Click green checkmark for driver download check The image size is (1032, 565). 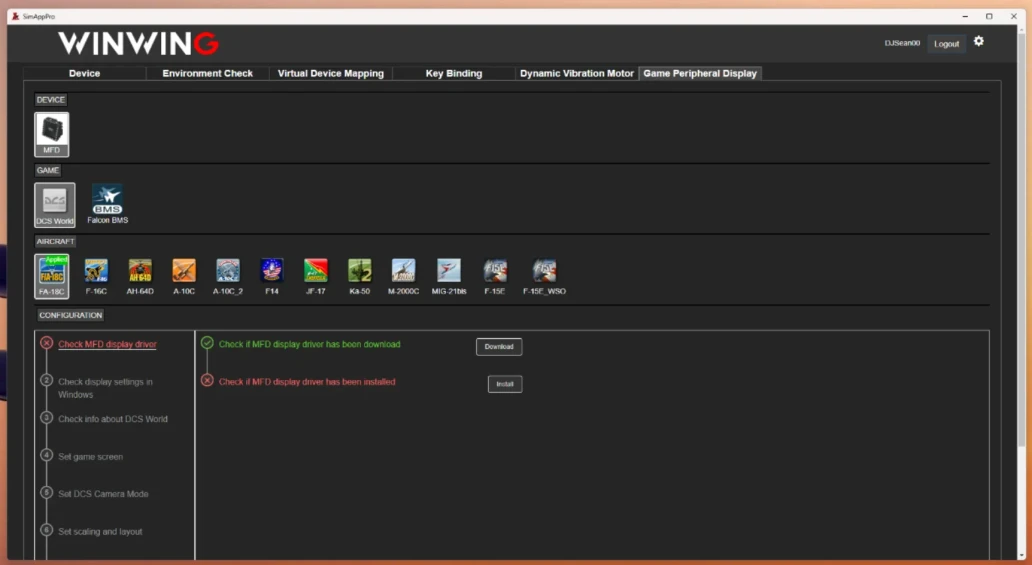[207, 343]
